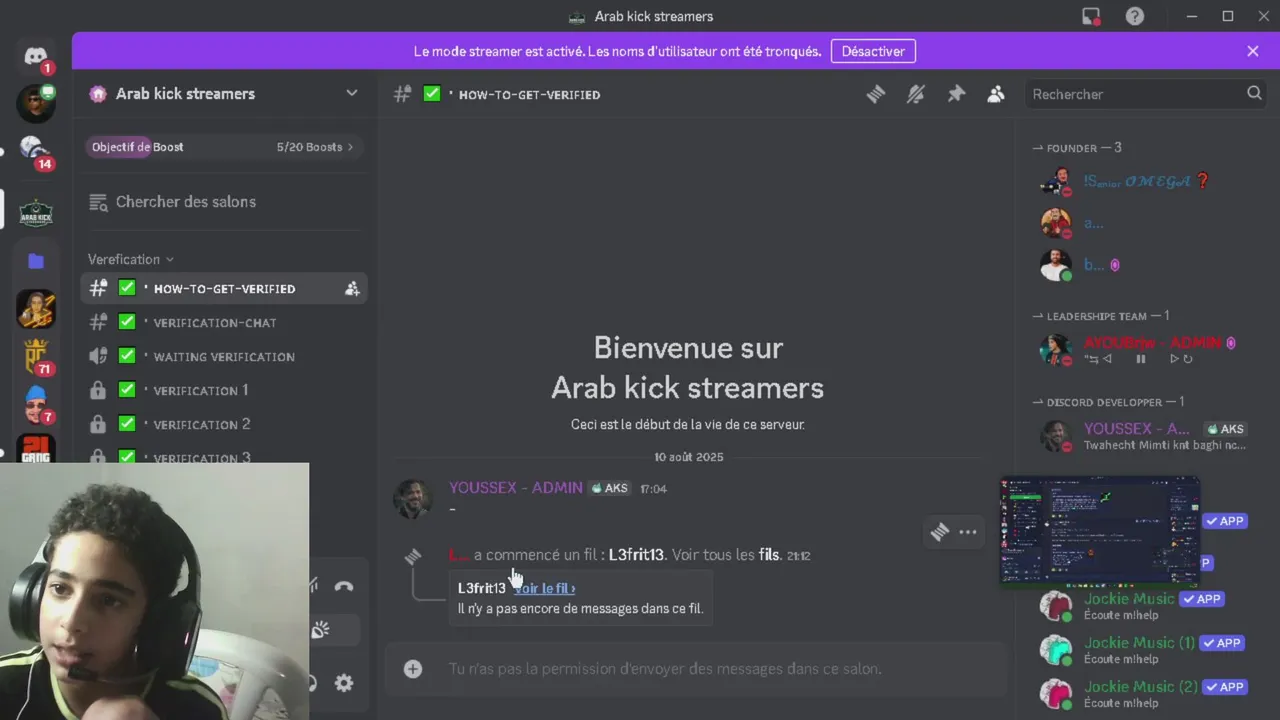Open the 5/20 Boosts chevron
This screenshot has height=720, width=1280.
tap(350, 147)
